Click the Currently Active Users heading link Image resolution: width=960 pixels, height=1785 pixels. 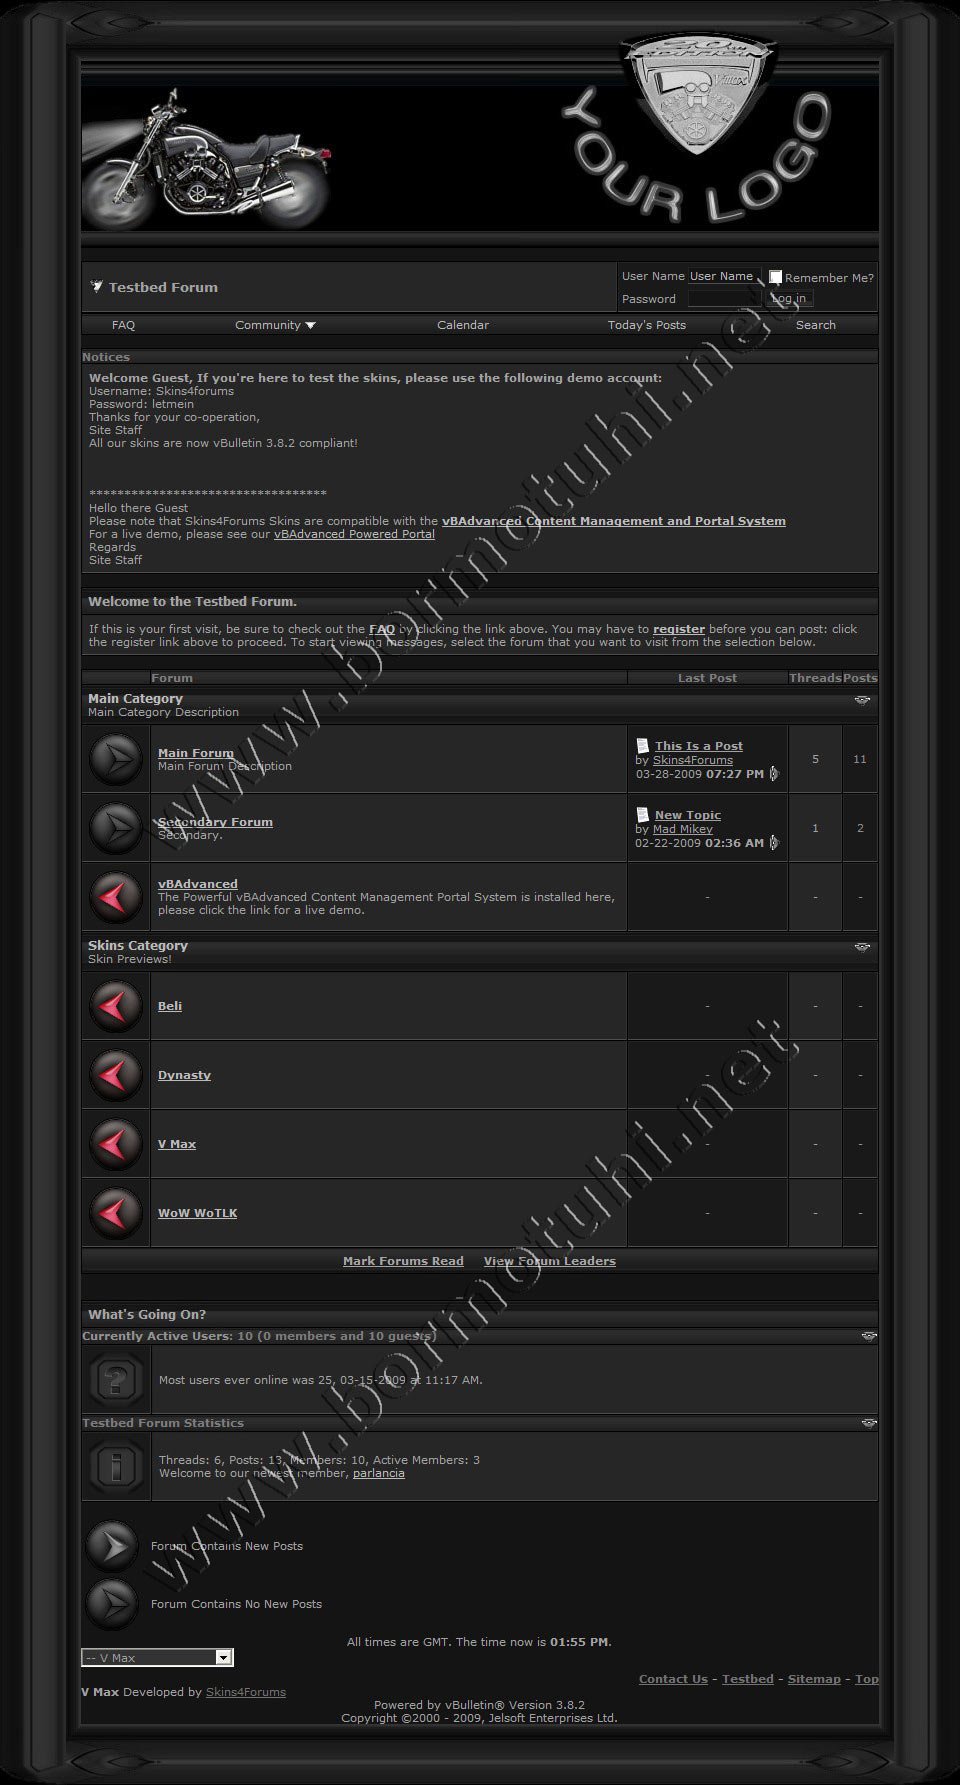point(157,1336)
